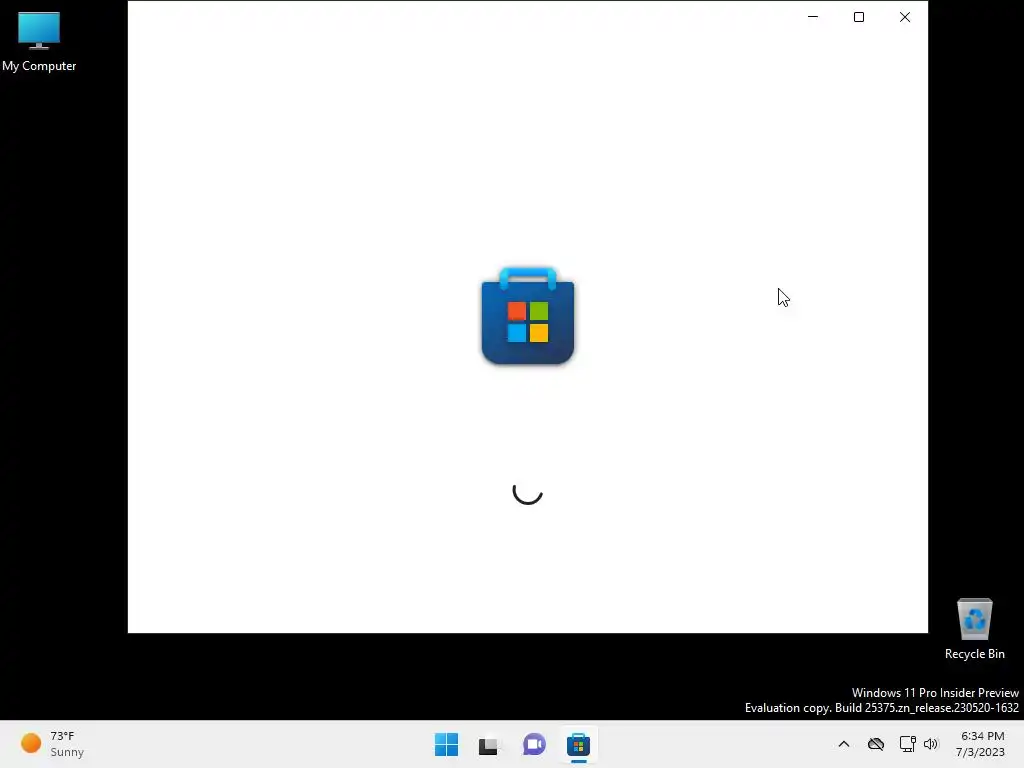Open the weather widget showing 73°F Sunny
The height and width of the screenshot is (768, 1024).
point(52,744)
